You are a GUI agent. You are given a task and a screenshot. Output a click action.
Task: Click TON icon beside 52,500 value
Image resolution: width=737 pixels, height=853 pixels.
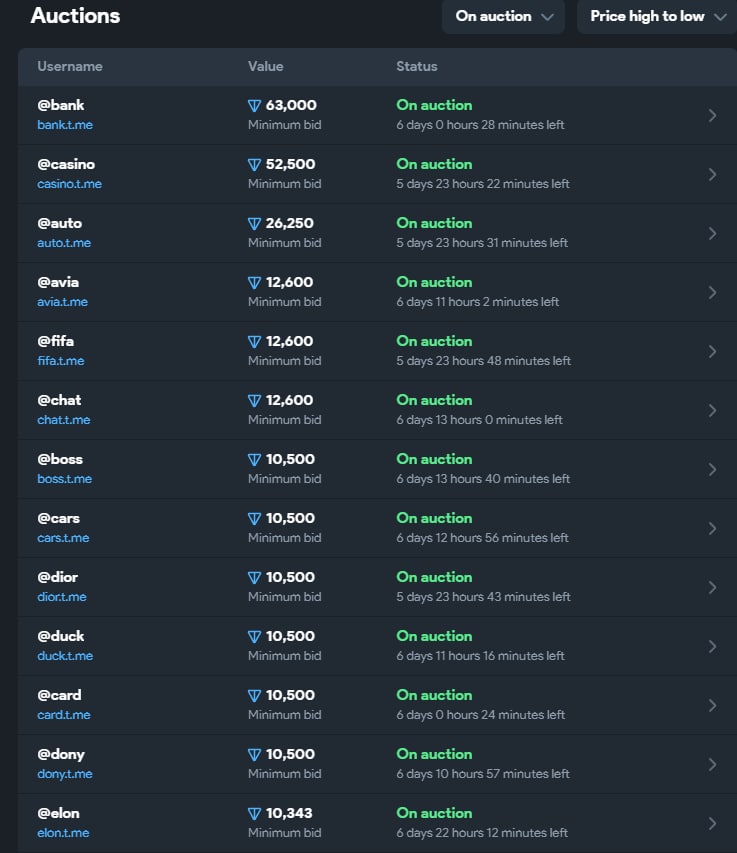pos(254,164)
